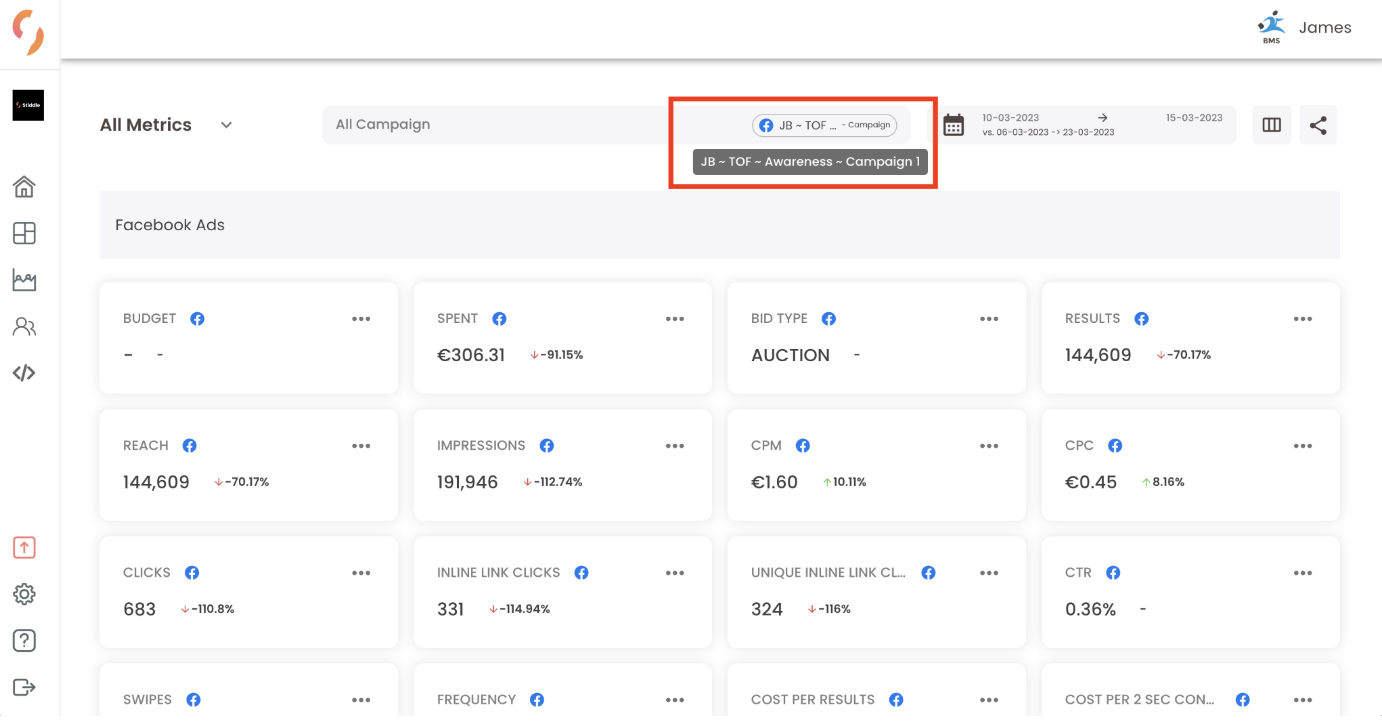Click Facebook icon beside BID TYPE
The height and width of the screenshot is (722, 1382).
pos(829,319)
